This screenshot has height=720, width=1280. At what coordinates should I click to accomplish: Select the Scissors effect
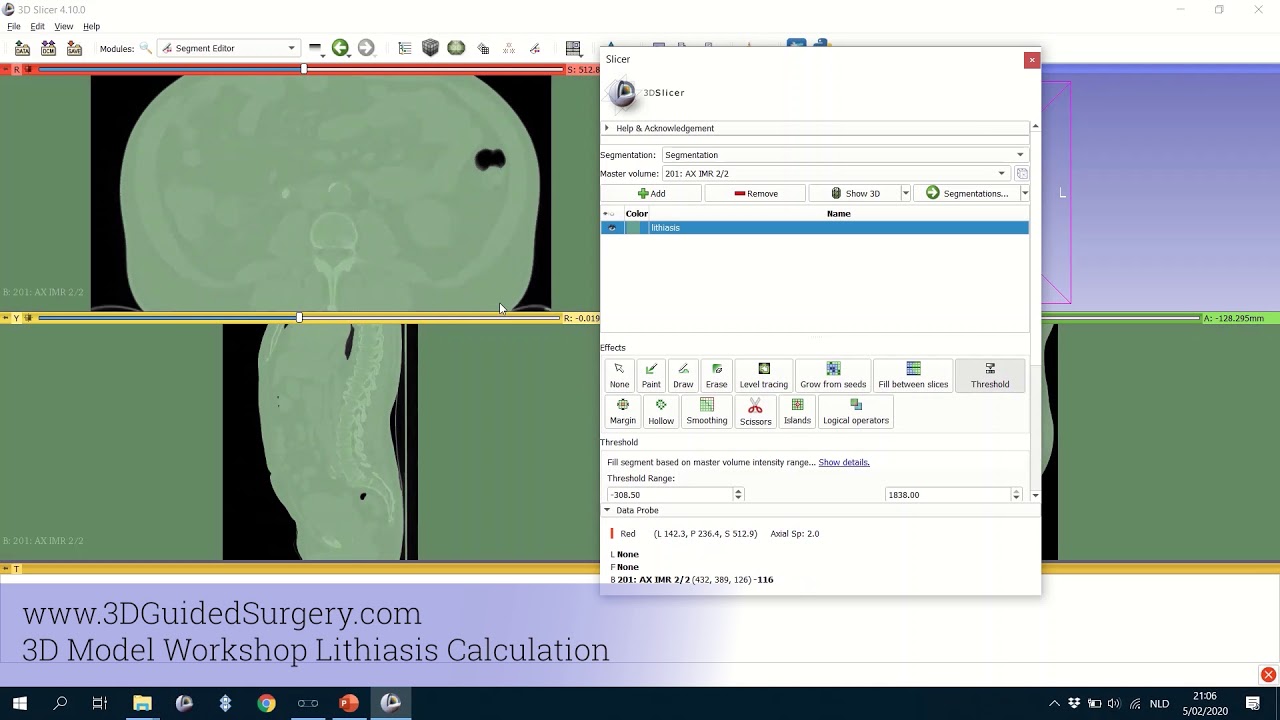click(755, 412)
